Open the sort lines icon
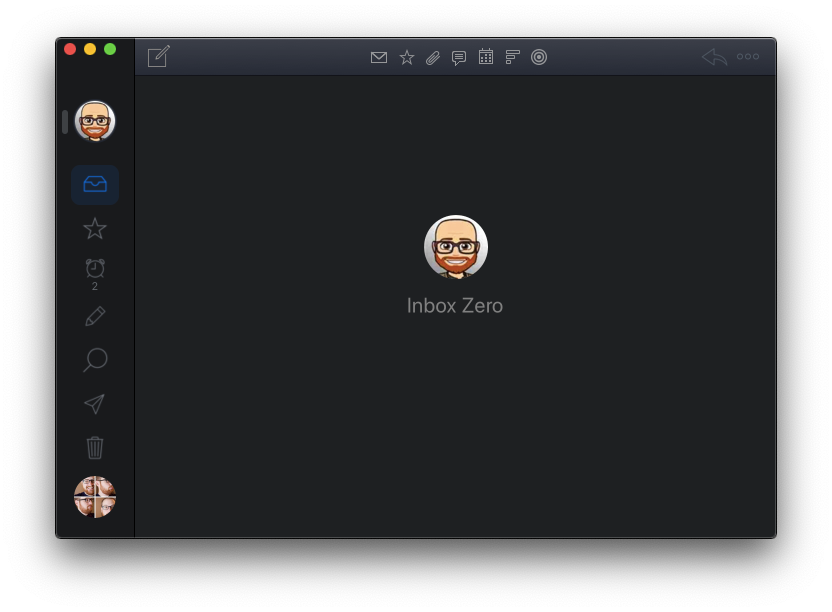Image resolution: width=832 pixels, height=612 pixels. pyautogui.click(x=513, y=57)
